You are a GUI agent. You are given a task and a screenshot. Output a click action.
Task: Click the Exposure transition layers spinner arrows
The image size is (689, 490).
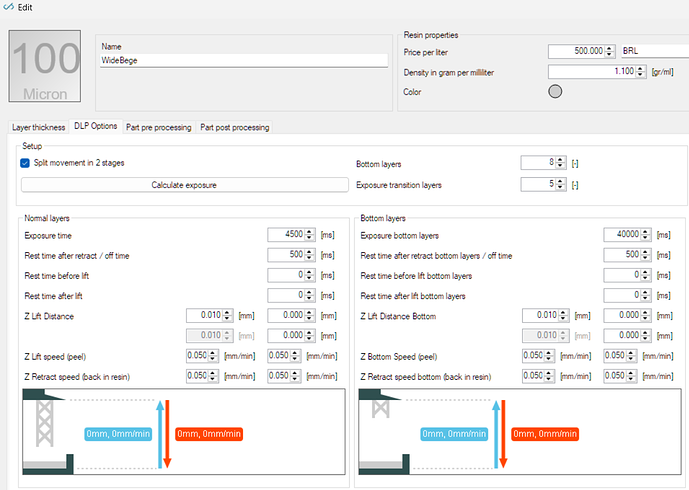(560, 184)
